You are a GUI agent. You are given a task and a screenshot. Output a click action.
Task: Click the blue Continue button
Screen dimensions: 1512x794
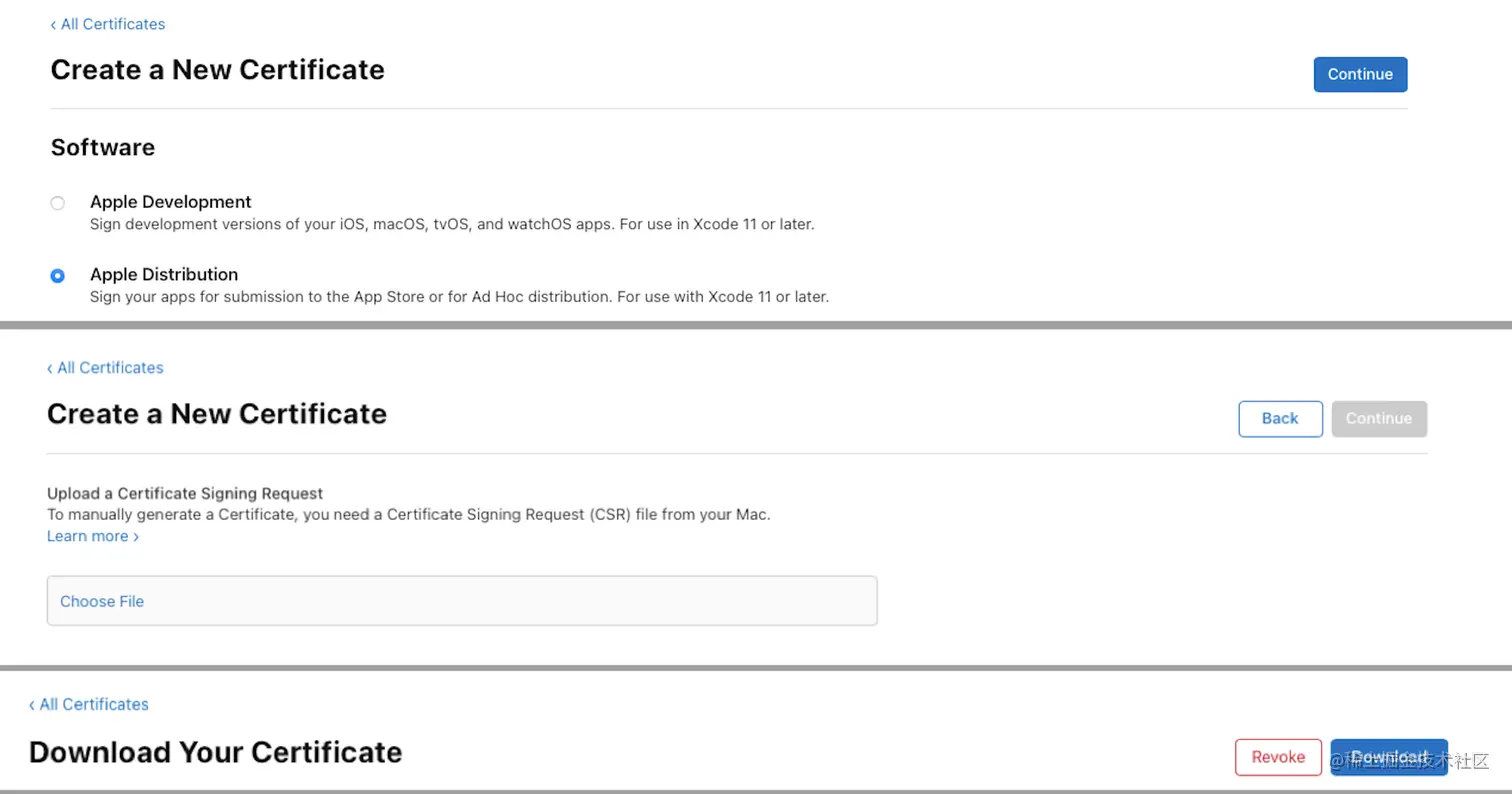pyautogui.click(x=1360, y=74)
